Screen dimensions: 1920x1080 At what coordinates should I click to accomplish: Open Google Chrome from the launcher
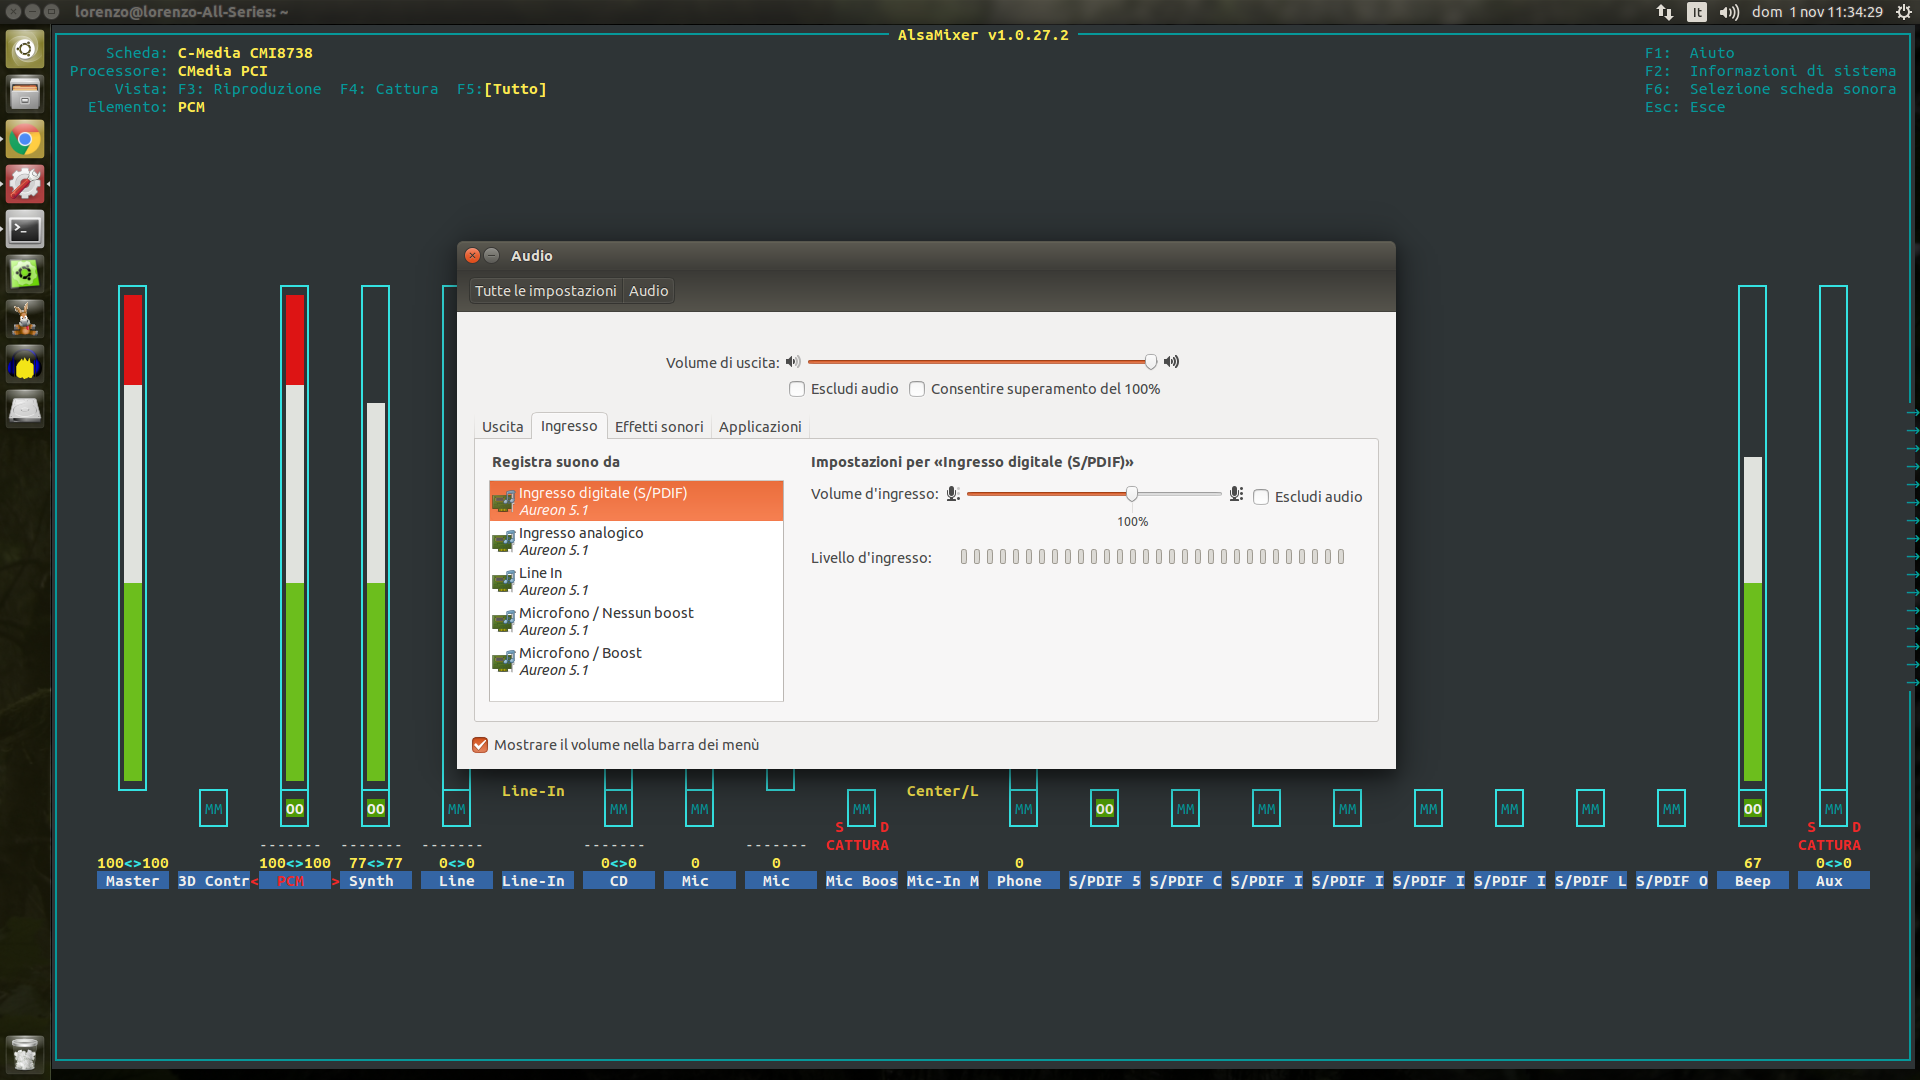pos(25,140)
